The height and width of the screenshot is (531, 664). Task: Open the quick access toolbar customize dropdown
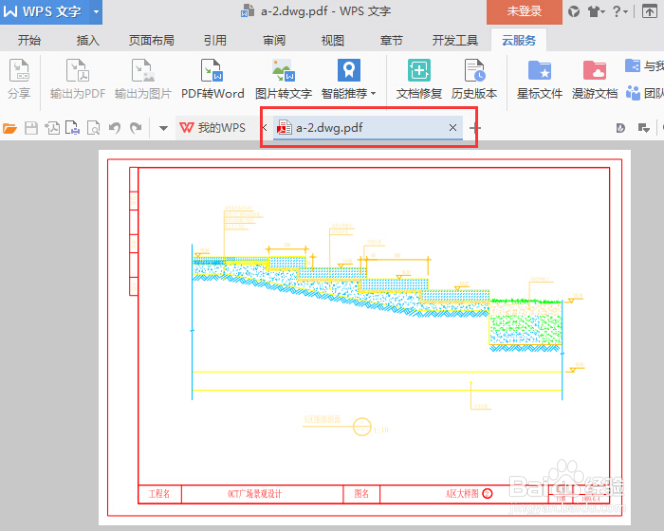(163, 128)
